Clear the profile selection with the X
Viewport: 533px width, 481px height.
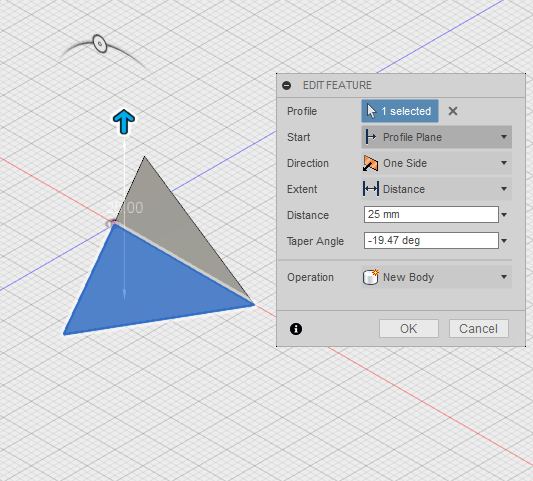pyautogui.click(x=453, y=111)
